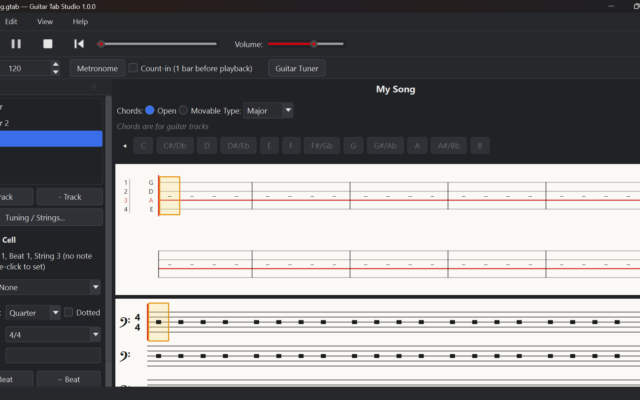Screen dimensions: 640x400
Task: Open the Help menu
Action: click(80, 22)
